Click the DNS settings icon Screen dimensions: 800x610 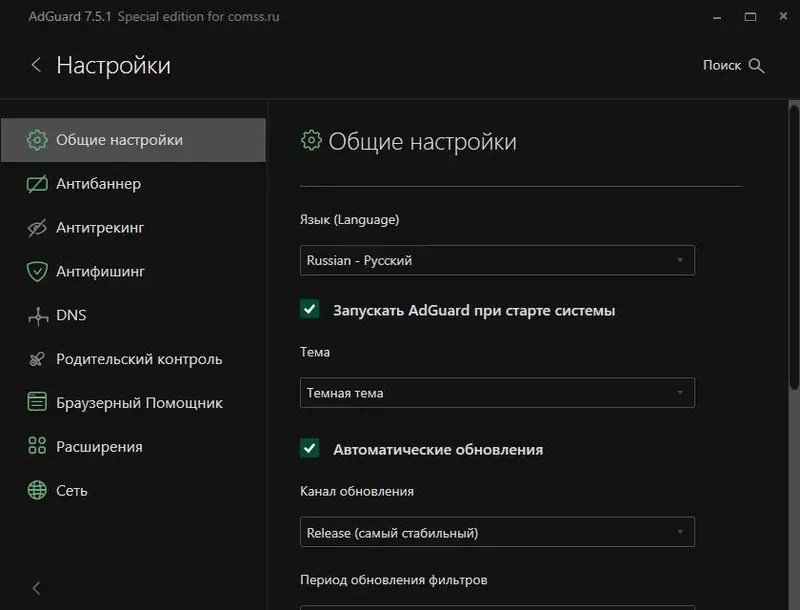[x=37, y=315]
